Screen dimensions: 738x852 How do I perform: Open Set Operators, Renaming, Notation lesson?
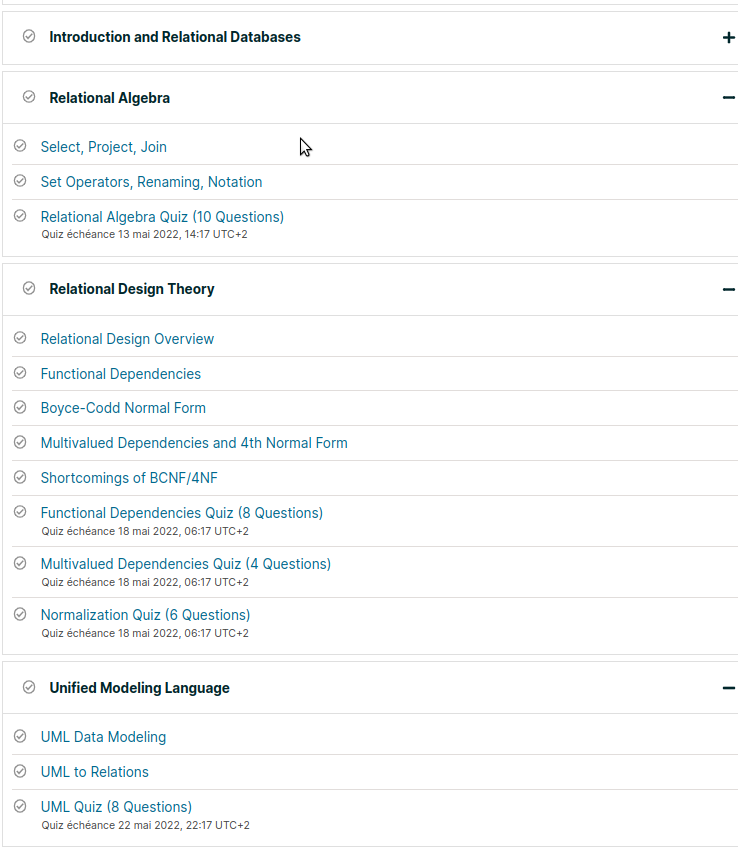click(x=151, y=182)
